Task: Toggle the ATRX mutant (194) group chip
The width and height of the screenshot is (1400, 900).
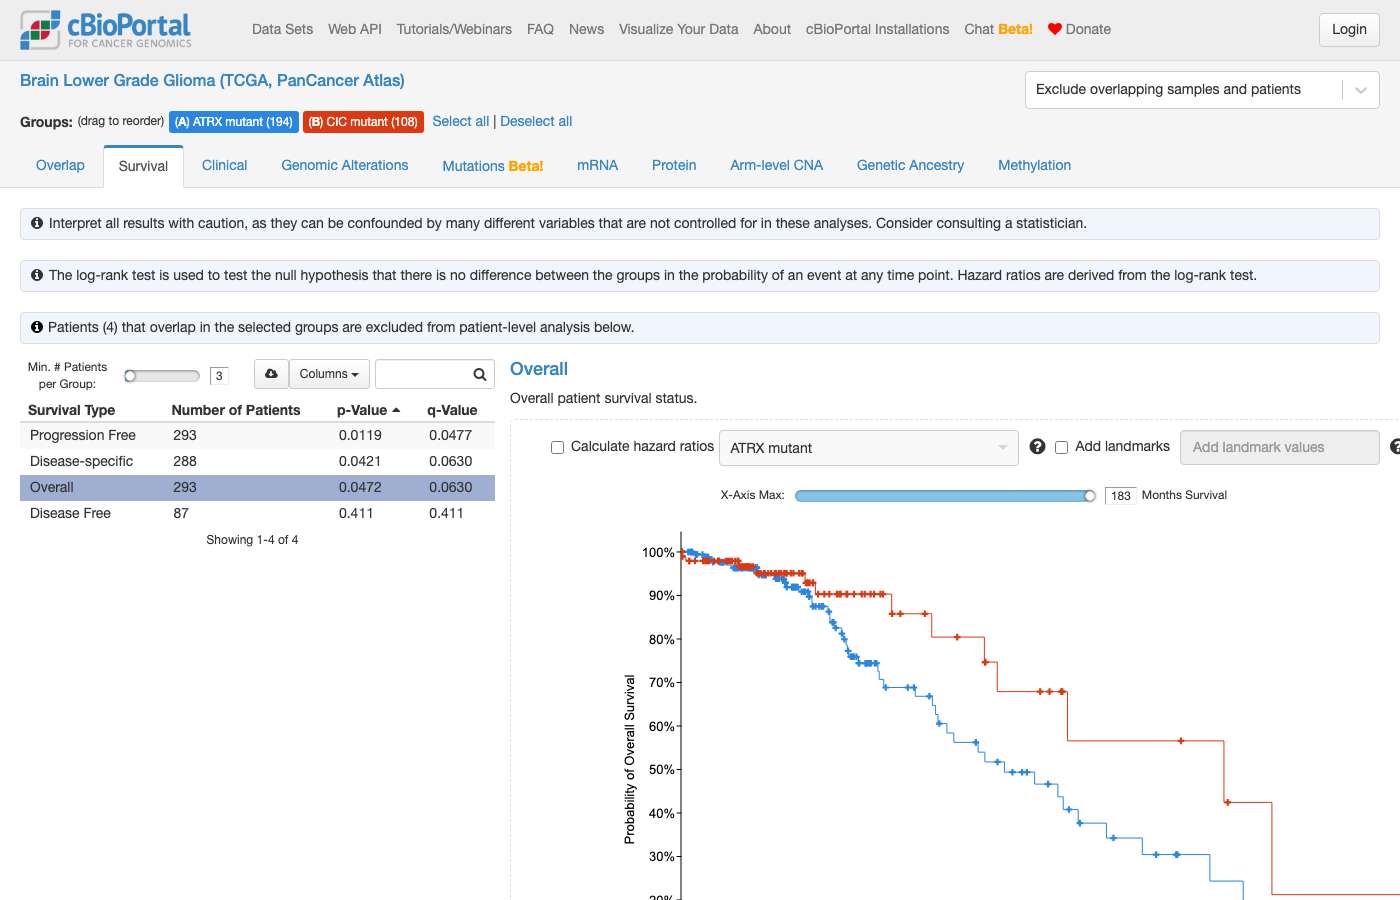Action: (234, 122)
